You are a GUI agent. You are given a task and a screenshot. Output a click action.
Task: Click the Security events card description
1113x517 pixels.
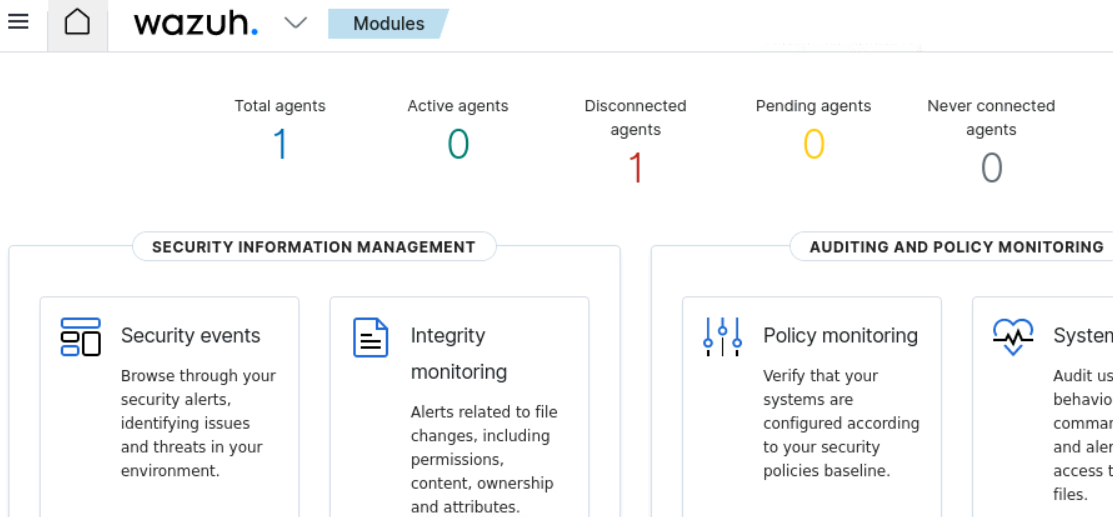click(x=198, y=423)
